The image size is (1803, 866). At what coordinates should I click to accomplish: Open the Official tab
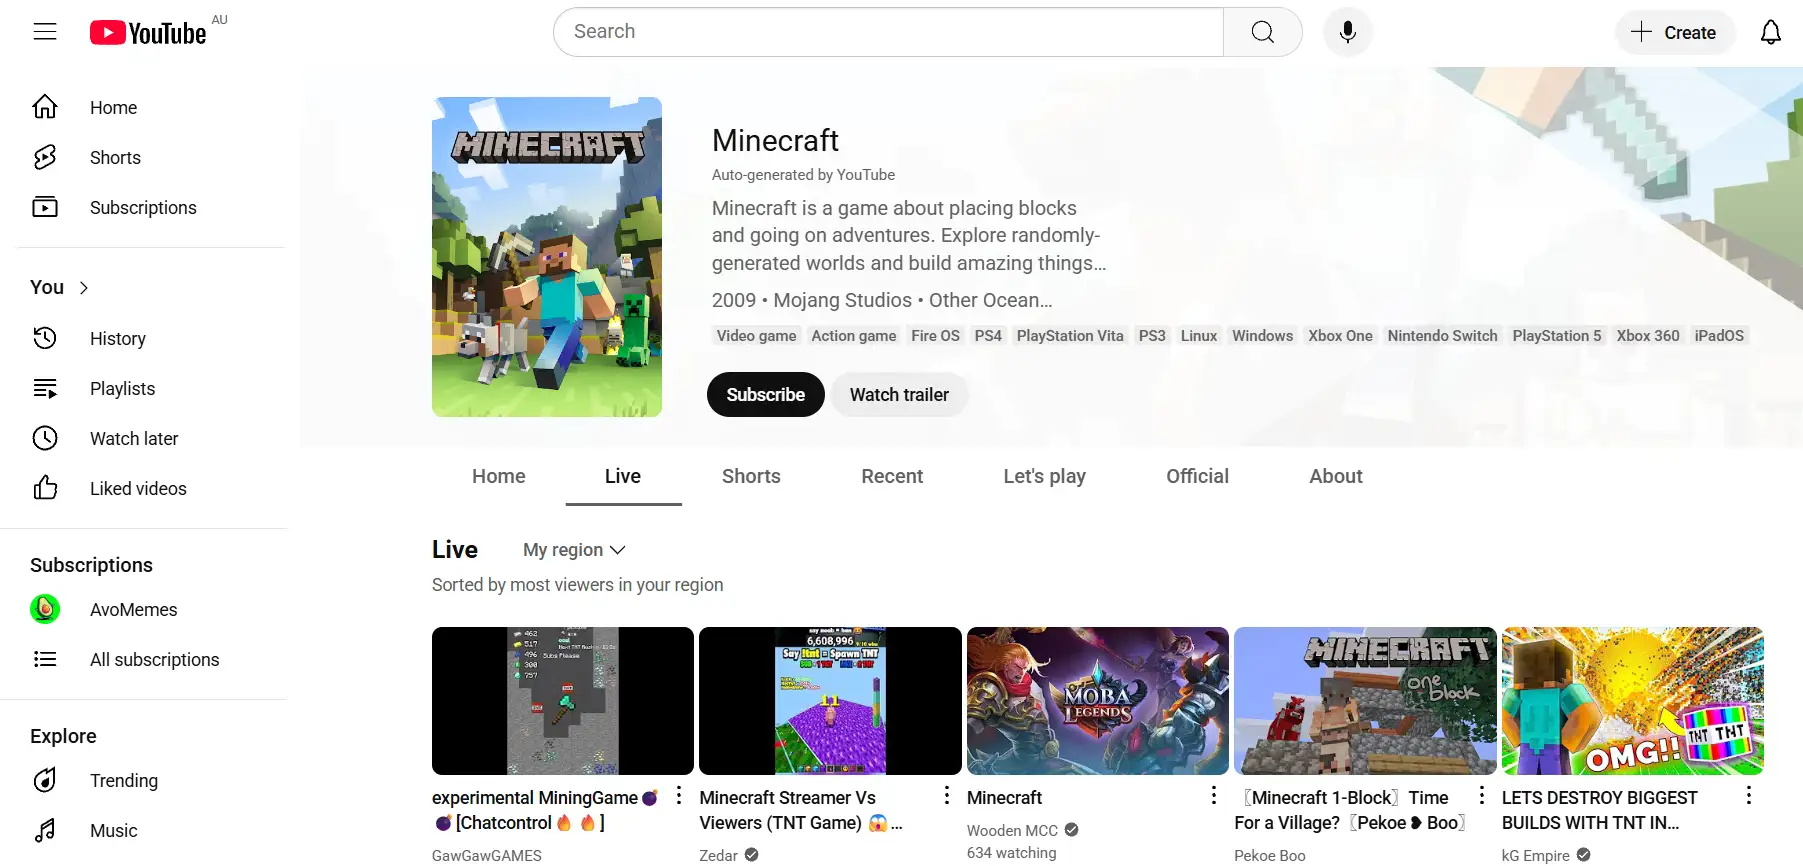[x=1197, y=476]
